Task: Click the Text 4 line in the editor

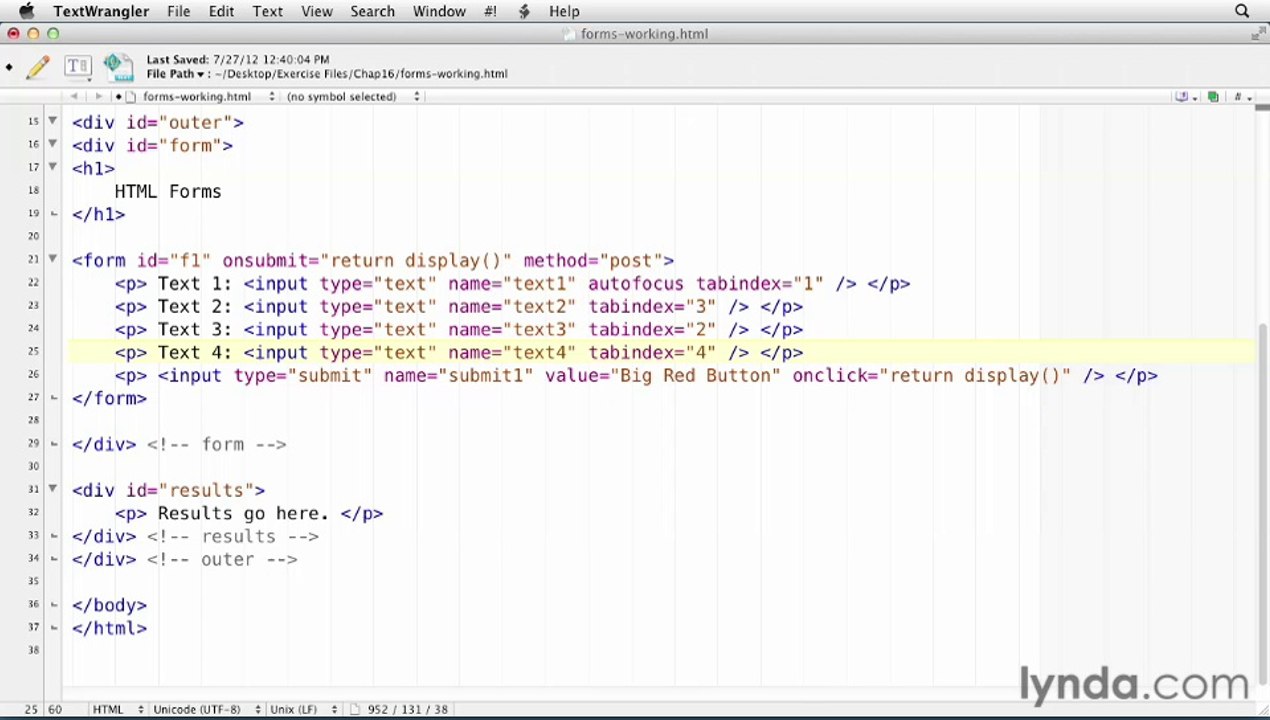Action: [x=661, y=352]
